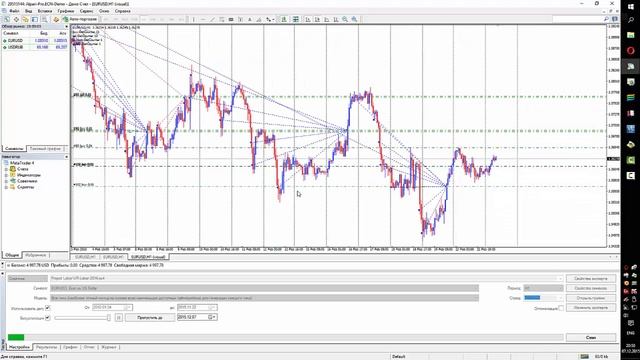Screen dimensions: 640x360
Task: Click Свойства эксперта button
Action: coord(591,278)
